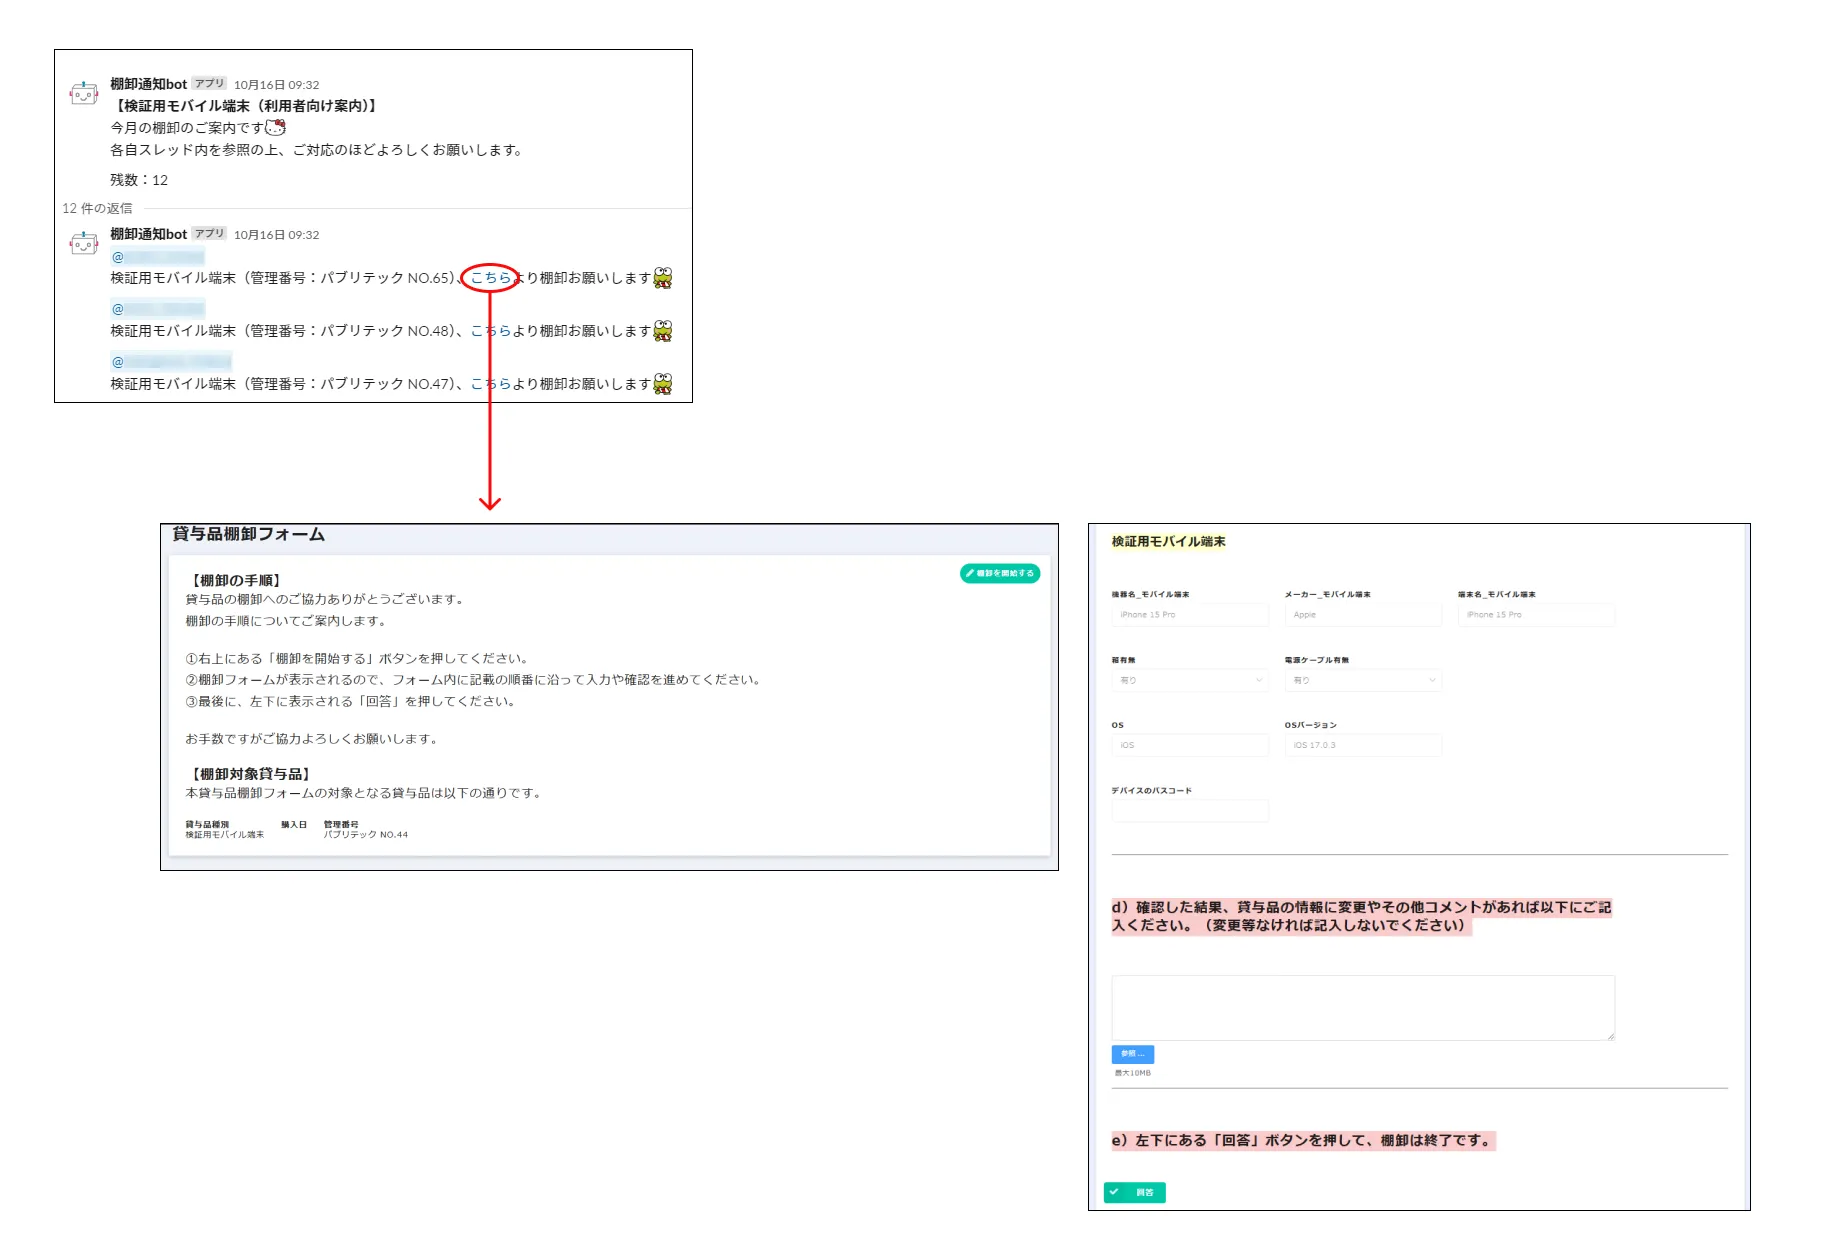This screenshot has height=1260, width=1845.
Task: Click the メーカー field showing Apple
Action: 1363,615
